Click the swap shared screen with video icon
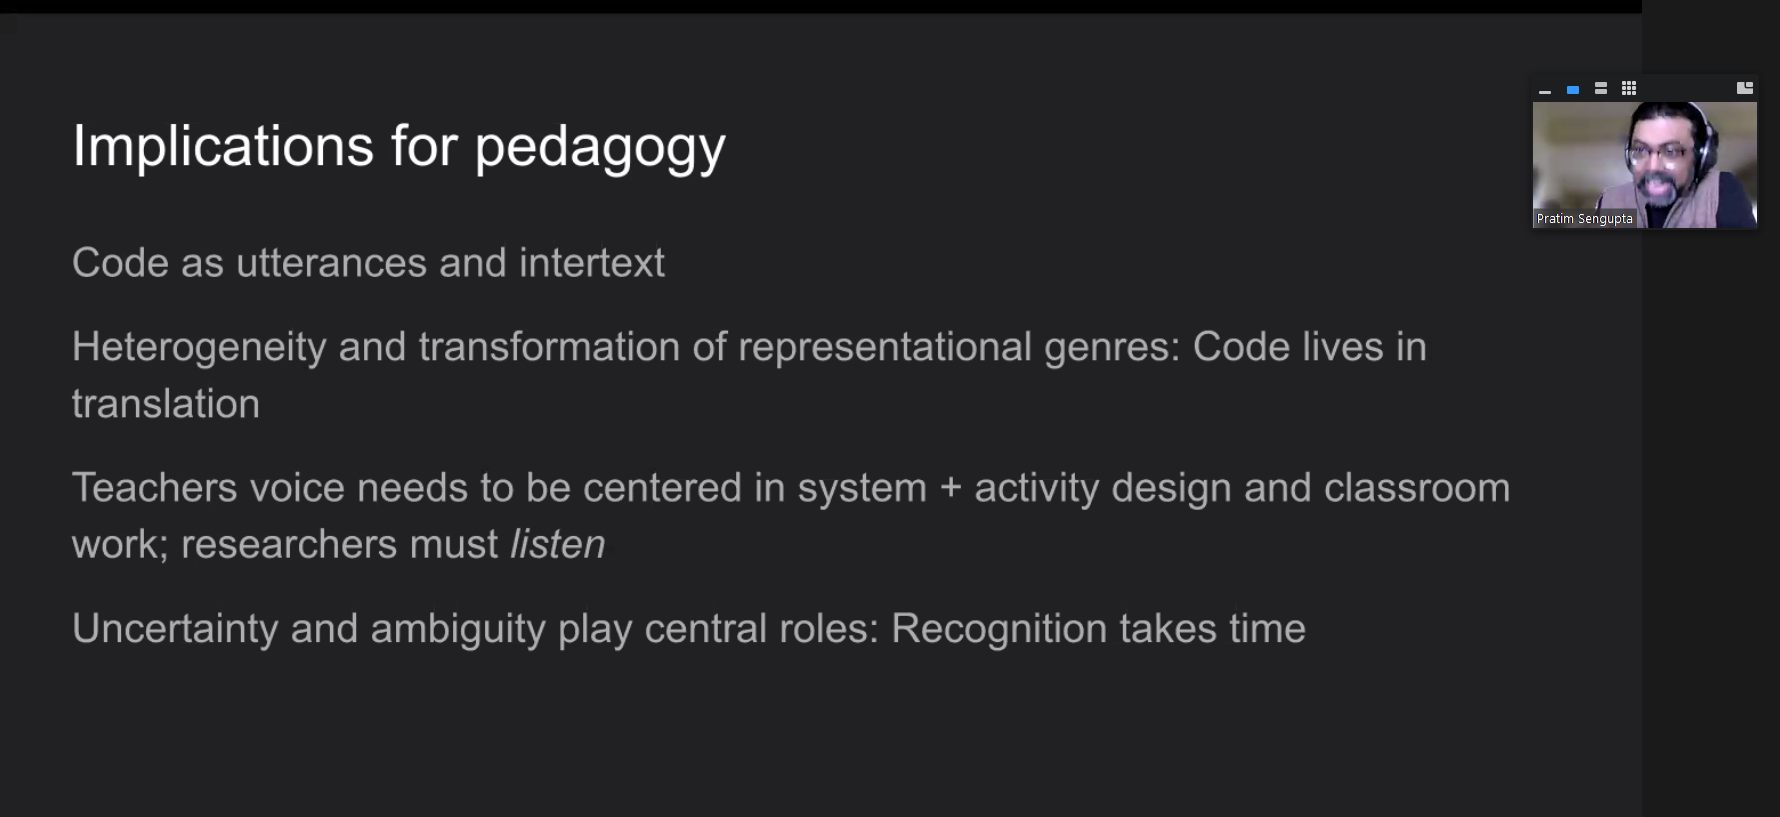The image size is (1780, 817). tap(1745, 88)
